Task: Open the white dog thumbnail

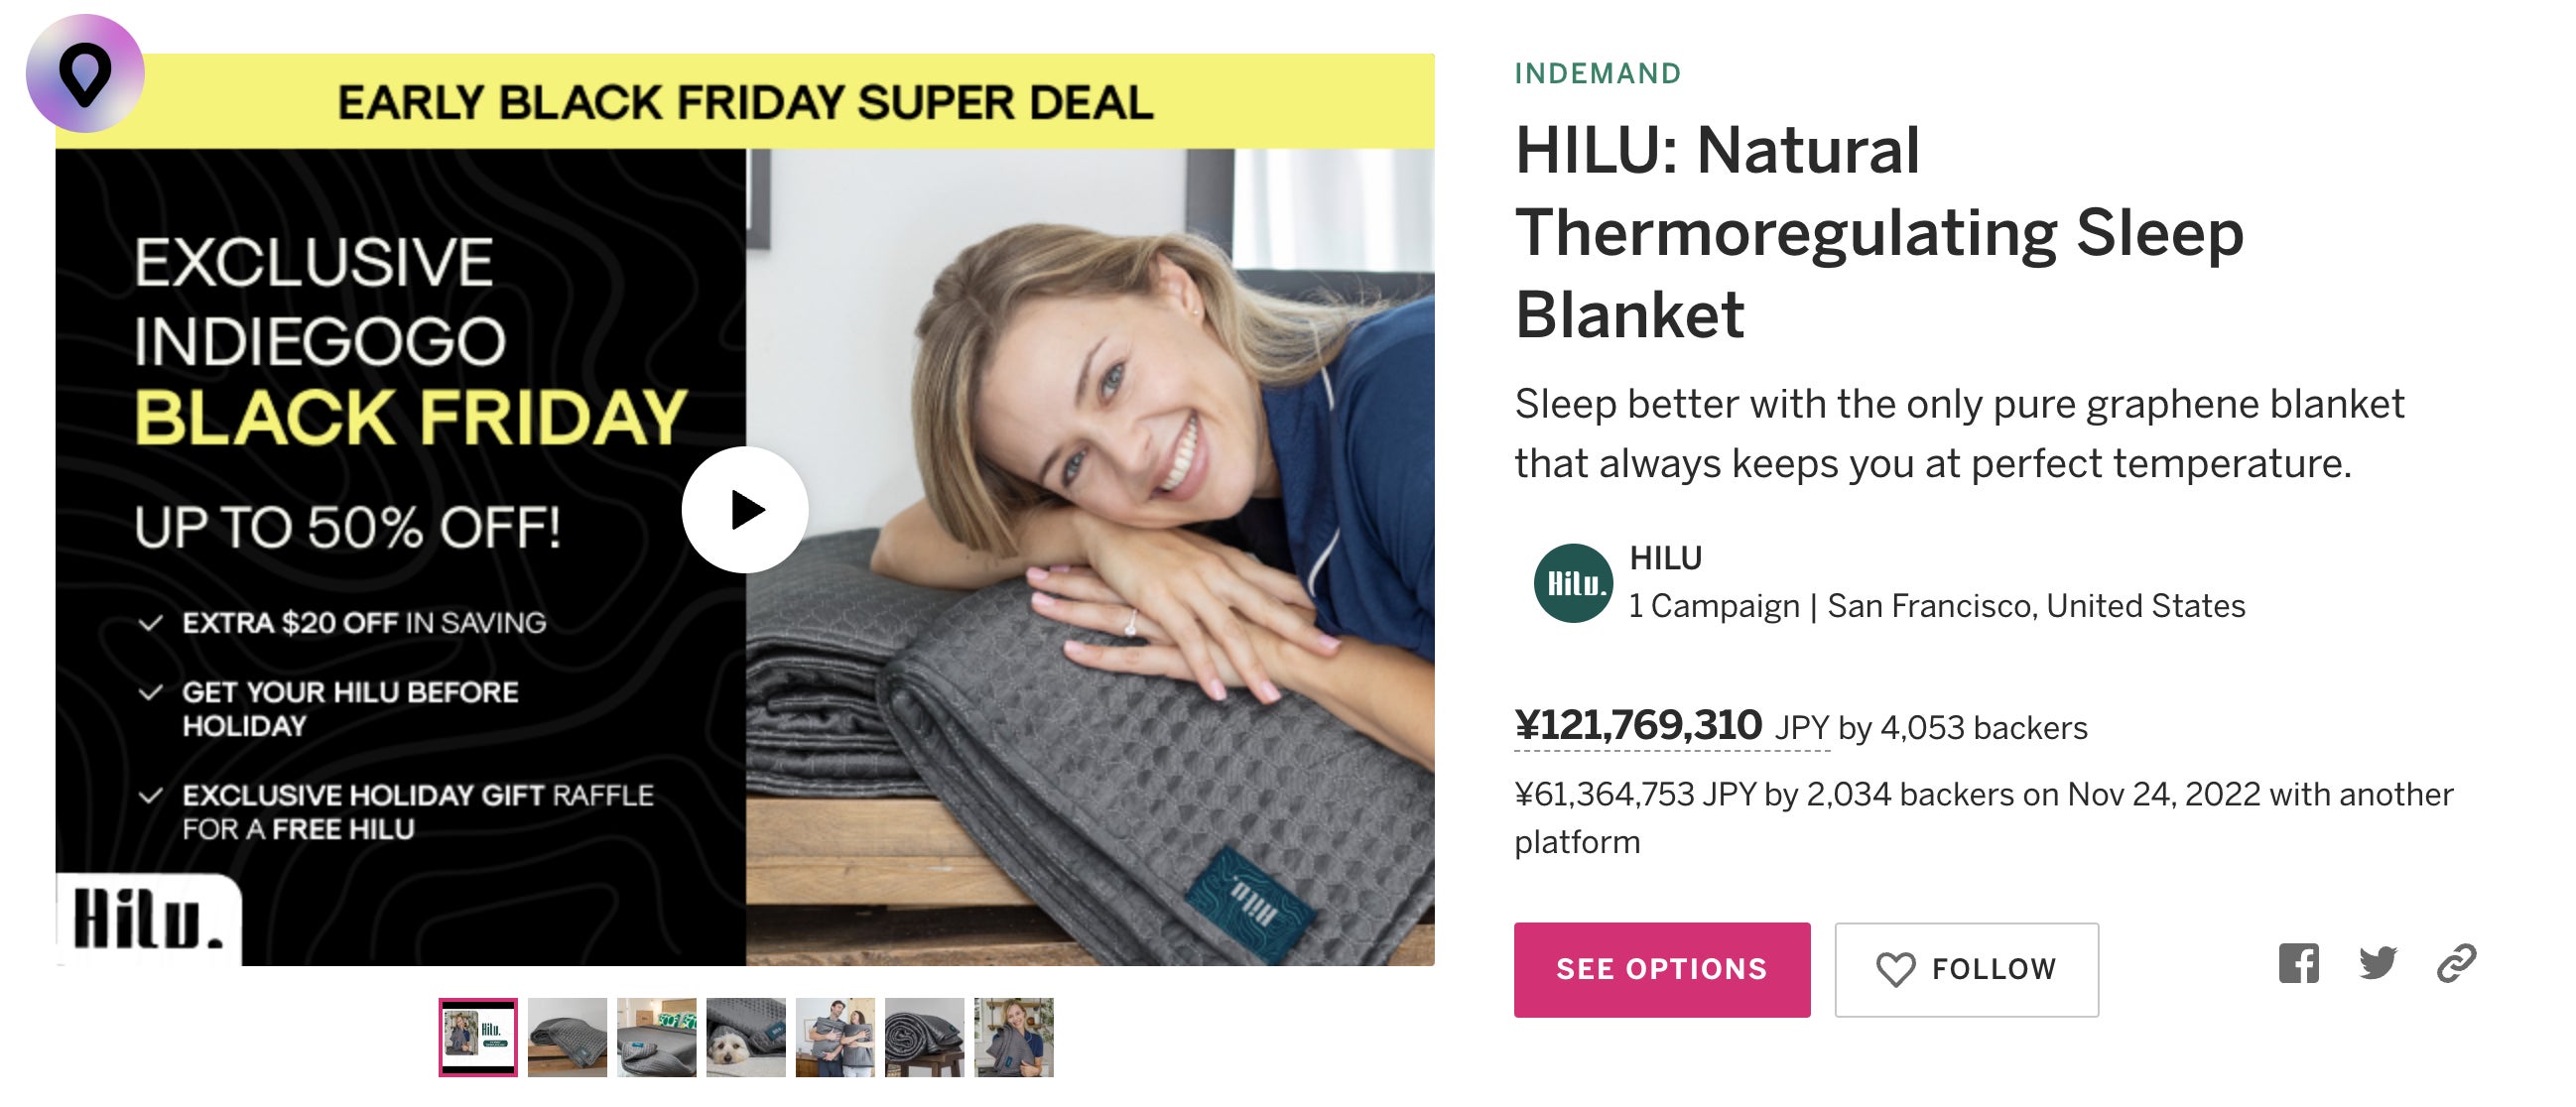Action: 746,1037
